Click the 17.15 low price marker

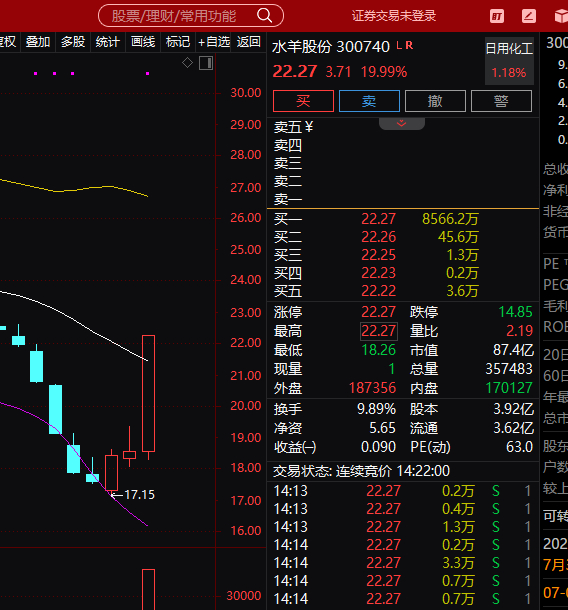[x=133, y=494]
